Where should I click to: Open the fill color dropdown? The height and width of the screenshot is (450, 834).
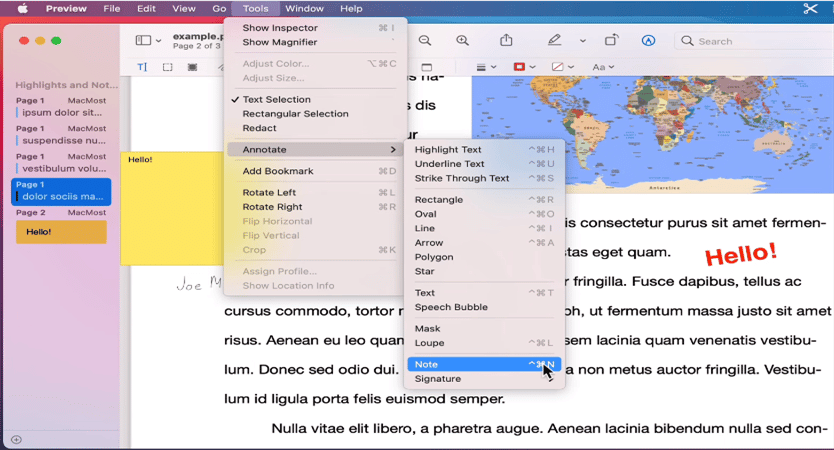point(563,67)
